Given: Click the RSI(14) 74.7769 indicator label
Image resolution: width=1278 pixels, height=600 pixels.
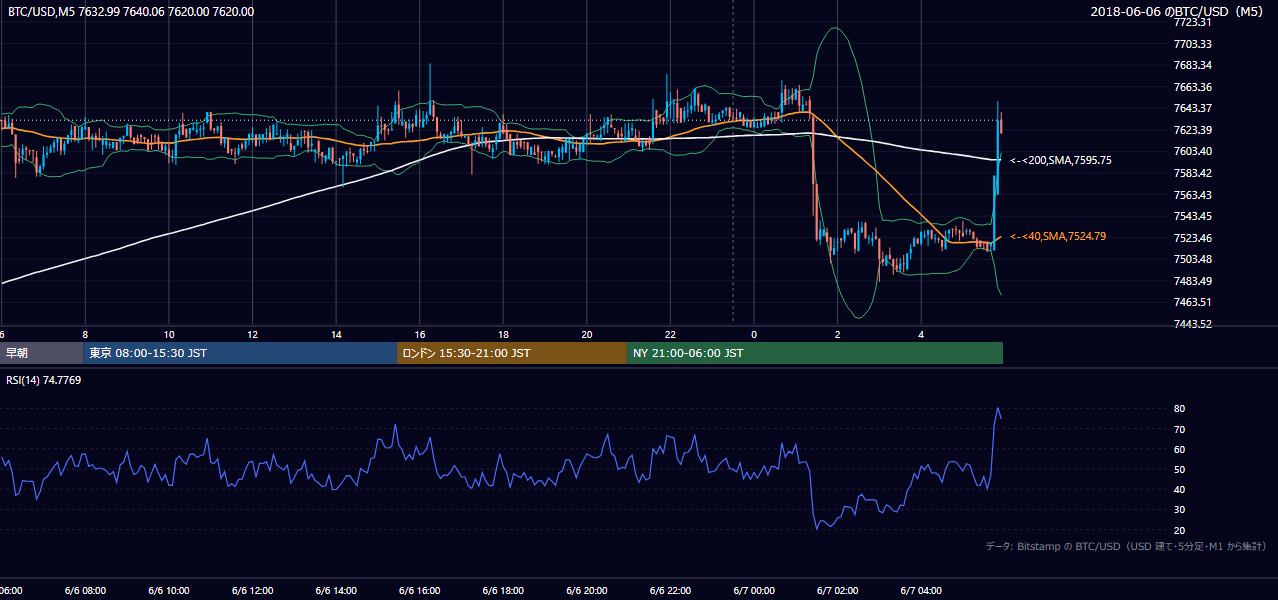Looking at the screenshot, I should 43,380.
